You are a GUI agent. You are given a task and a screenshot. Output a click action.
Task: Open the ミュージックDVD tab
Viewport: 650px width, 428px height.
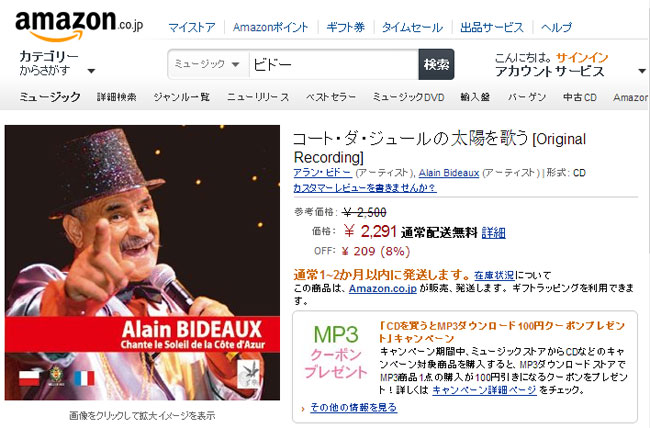408,97
